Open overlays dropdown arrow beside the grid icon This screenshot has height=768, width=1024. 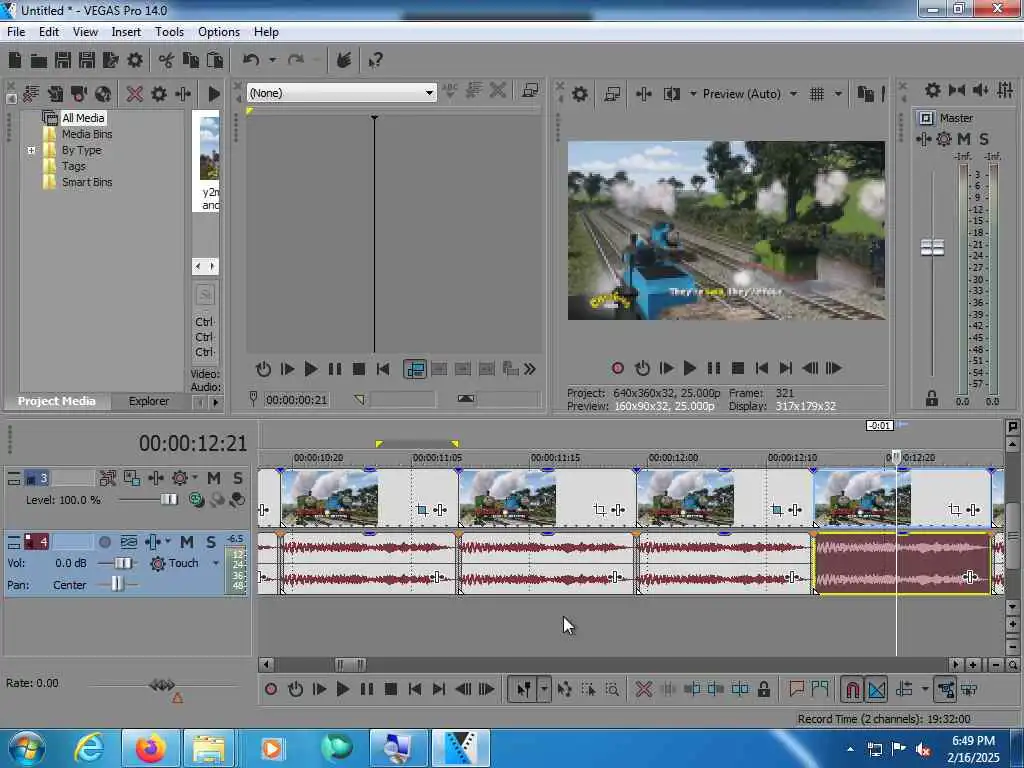click(838, 94)
